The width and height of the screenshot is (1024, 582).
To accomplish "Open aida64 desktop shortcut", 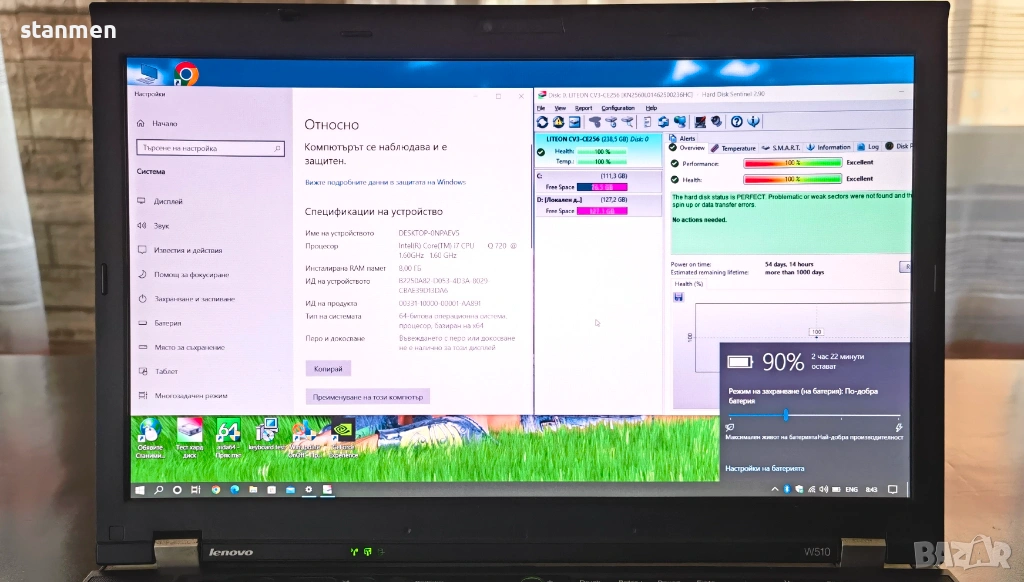I will point(228,440).
